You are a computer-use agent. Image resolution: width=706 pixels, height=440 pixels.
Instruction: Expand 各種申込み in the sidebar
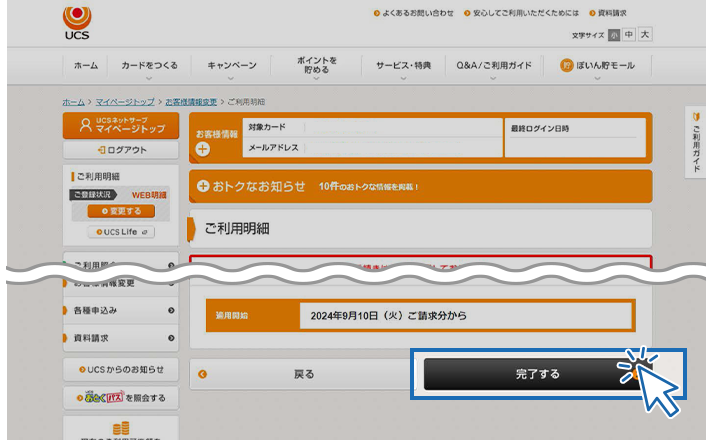click(x=121, y=311)
